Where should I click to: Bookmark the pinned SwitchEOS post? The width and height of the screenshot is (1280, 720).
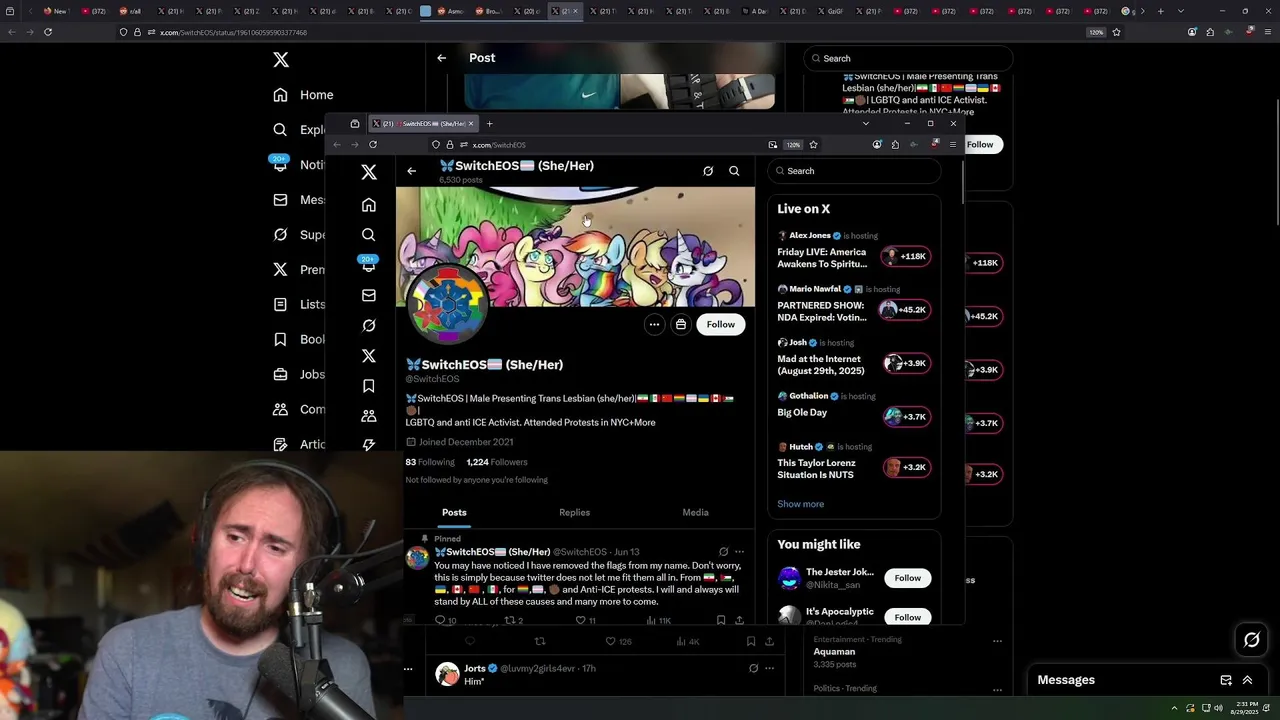[720, 620]
